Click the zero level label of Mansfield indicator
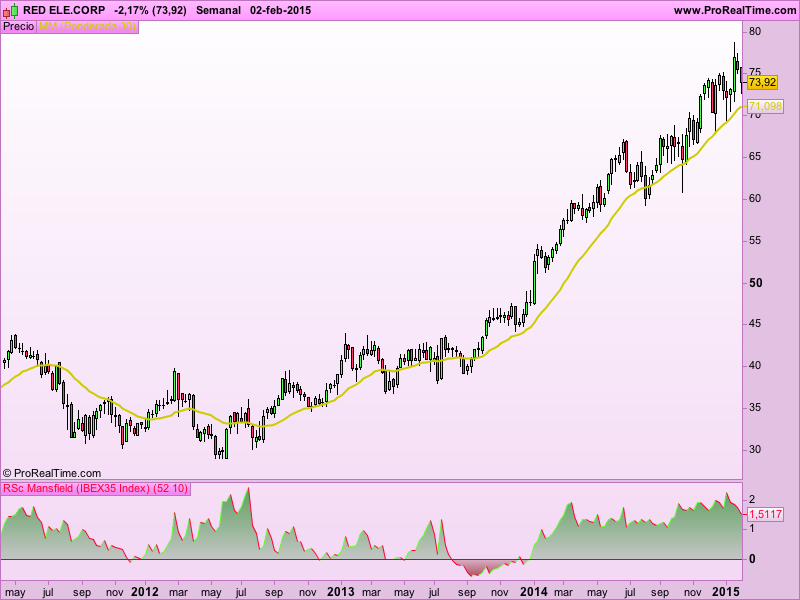 752,559
